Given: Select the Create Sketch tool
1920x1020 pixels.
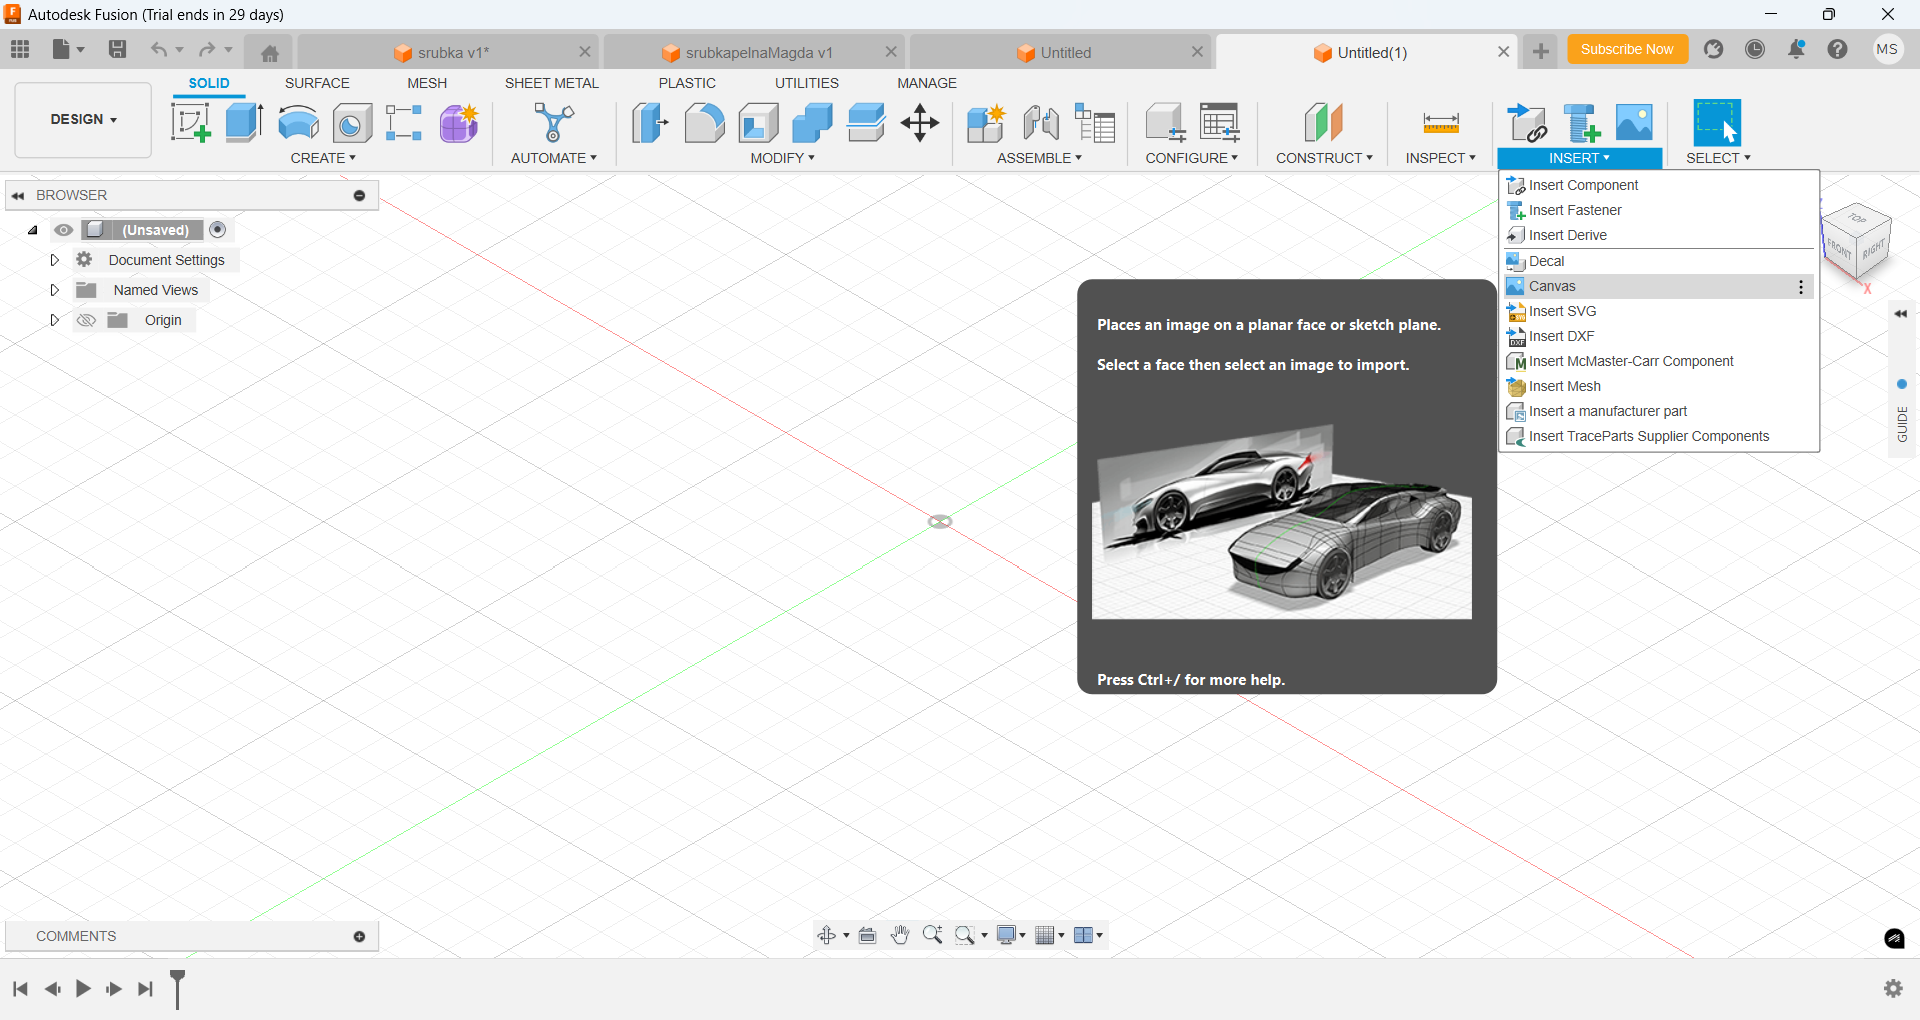Looking at the screenshot, I should click(191, 123).
